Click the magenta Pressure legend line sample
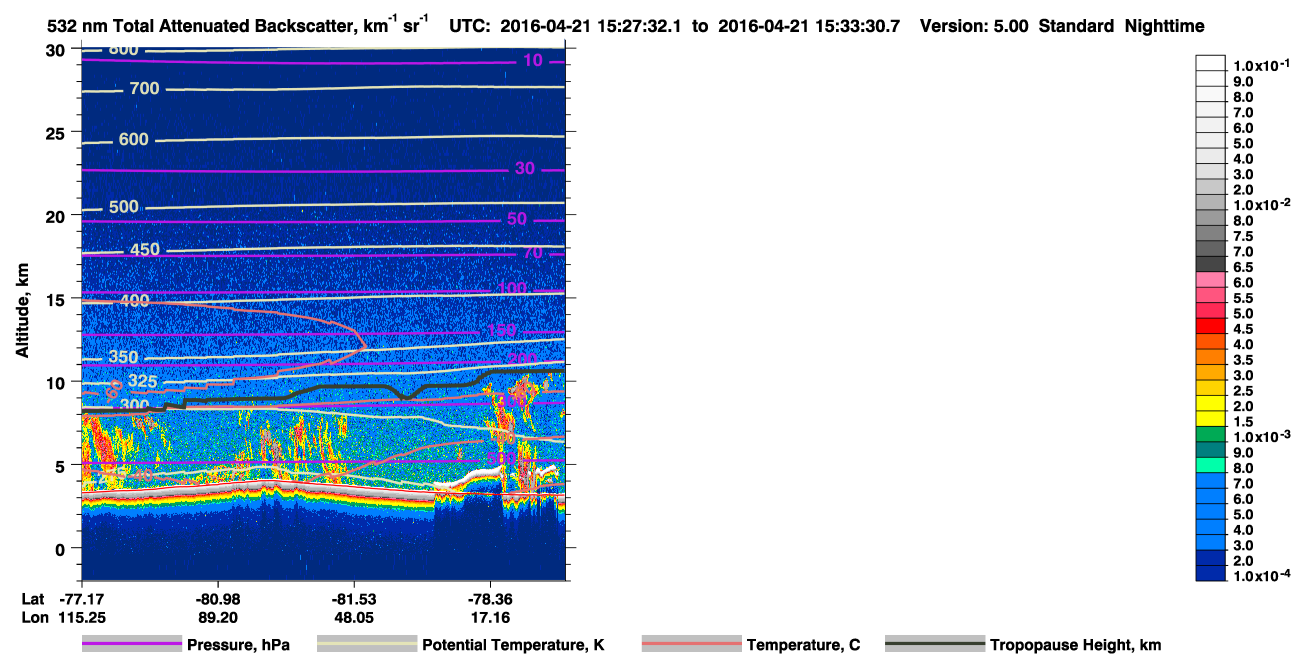This screenshot has height=667, width=1300. pos(132,645)
